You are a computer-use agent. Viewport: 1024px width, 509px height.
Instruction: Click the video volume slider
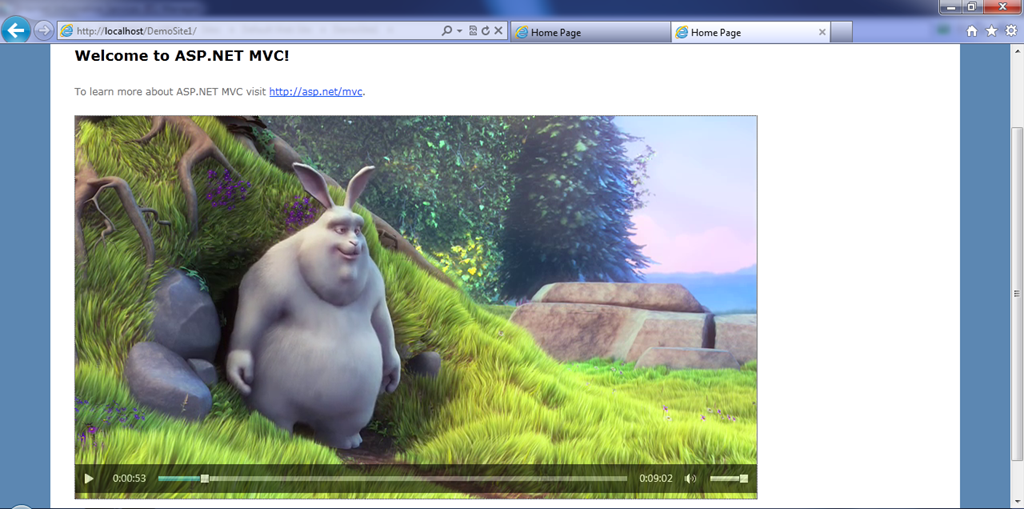(x=729, y=478)
